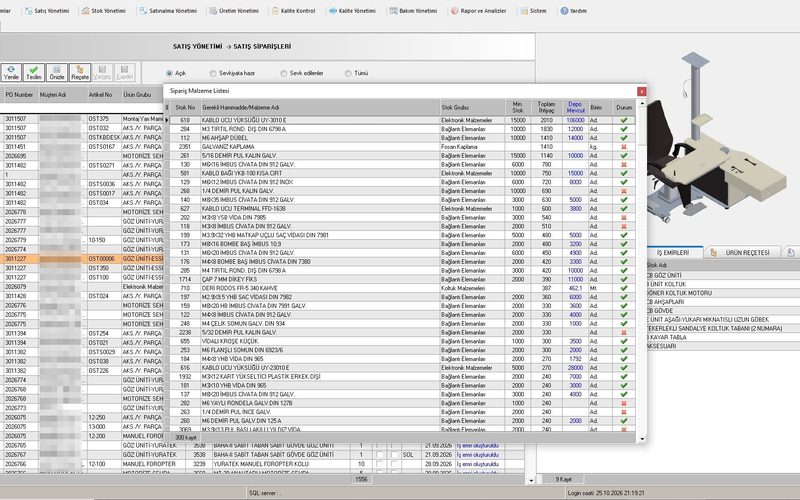
Task: Click green check status of VİDALI KROŞE KÜÇÜK
Action: click(x=623, y=341)
